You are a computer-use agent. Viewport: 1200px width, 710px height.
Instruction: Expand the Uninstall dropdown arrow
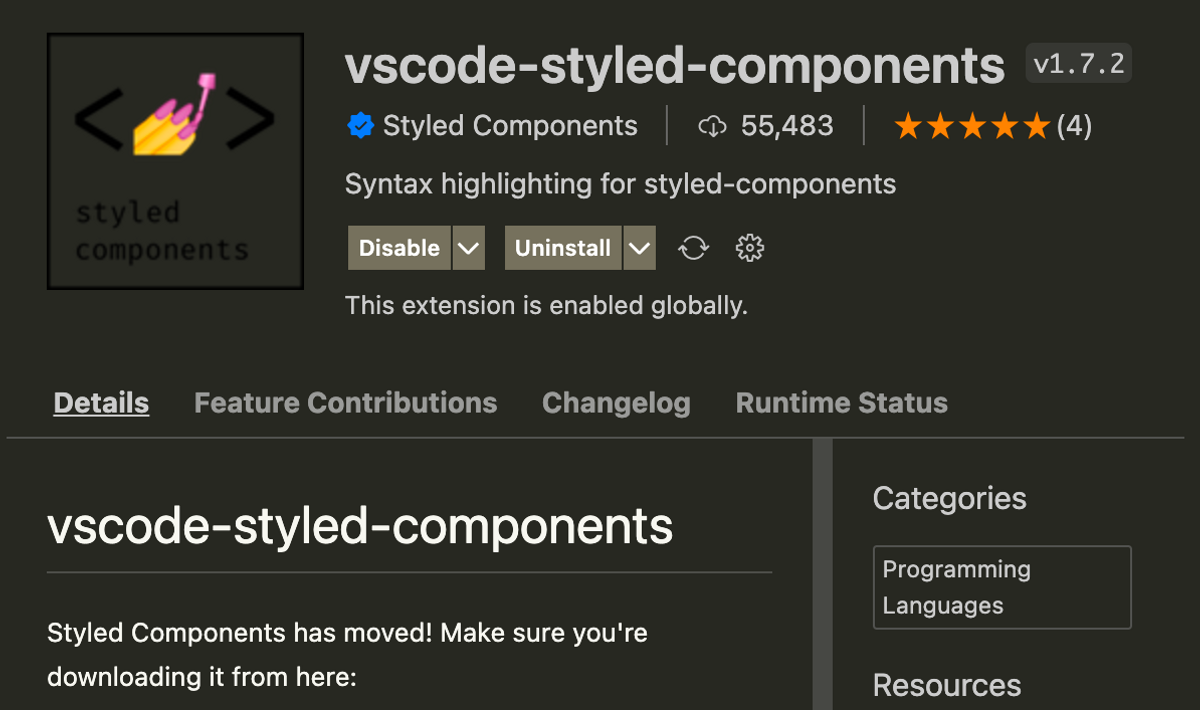640,248
